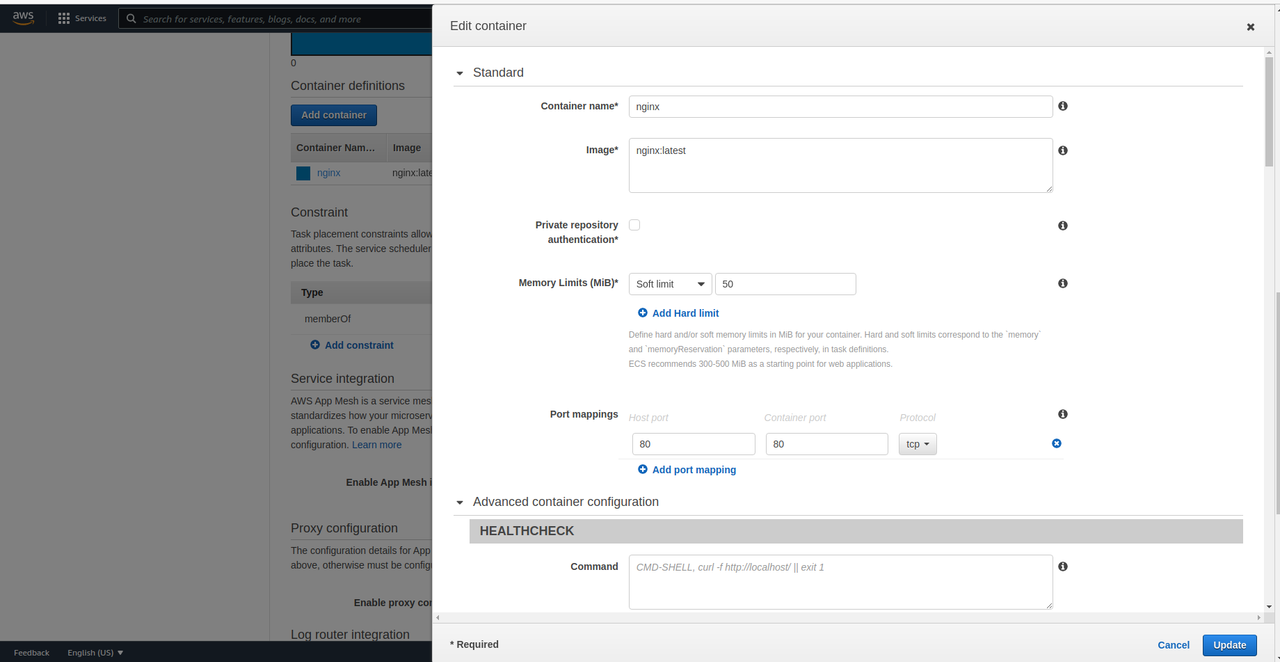
Task: Focus the Host port field
Action: point(693,444)
